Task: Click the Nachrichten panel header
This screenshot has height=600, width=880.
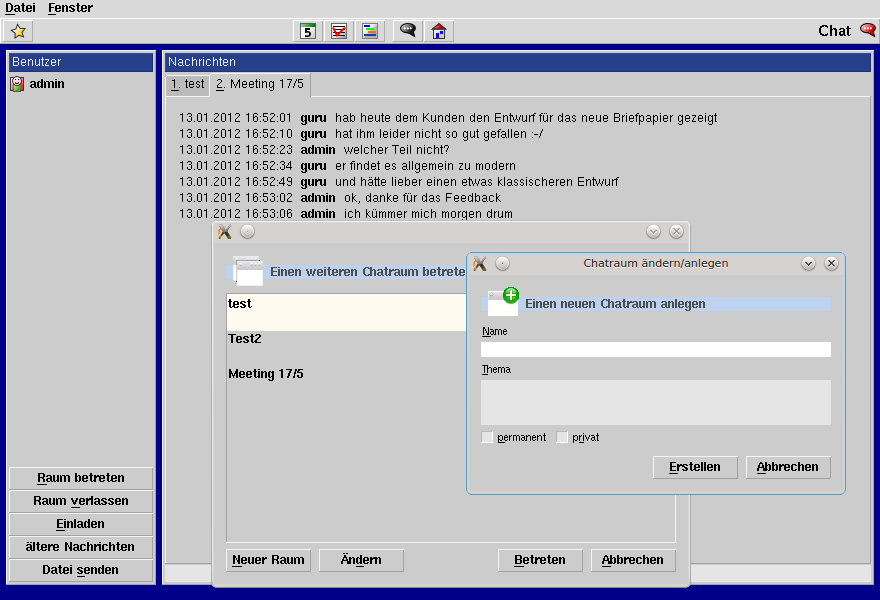Action: [x=517, y=62]
